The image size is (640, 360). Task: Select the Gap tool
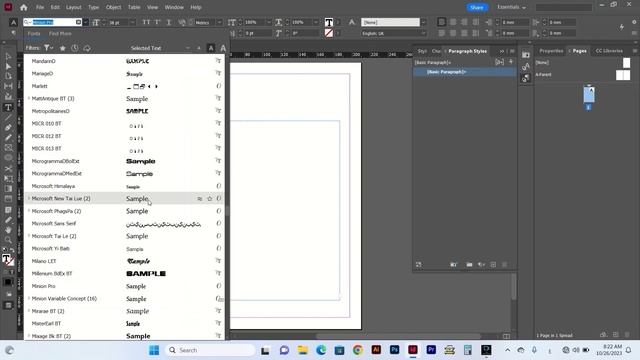coord(8,87)
